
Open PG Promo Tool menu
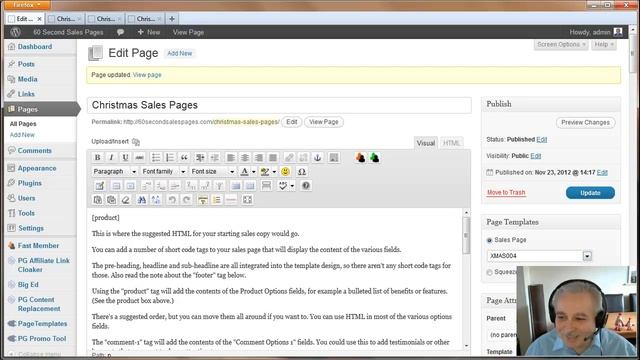[x=42, y=338]
